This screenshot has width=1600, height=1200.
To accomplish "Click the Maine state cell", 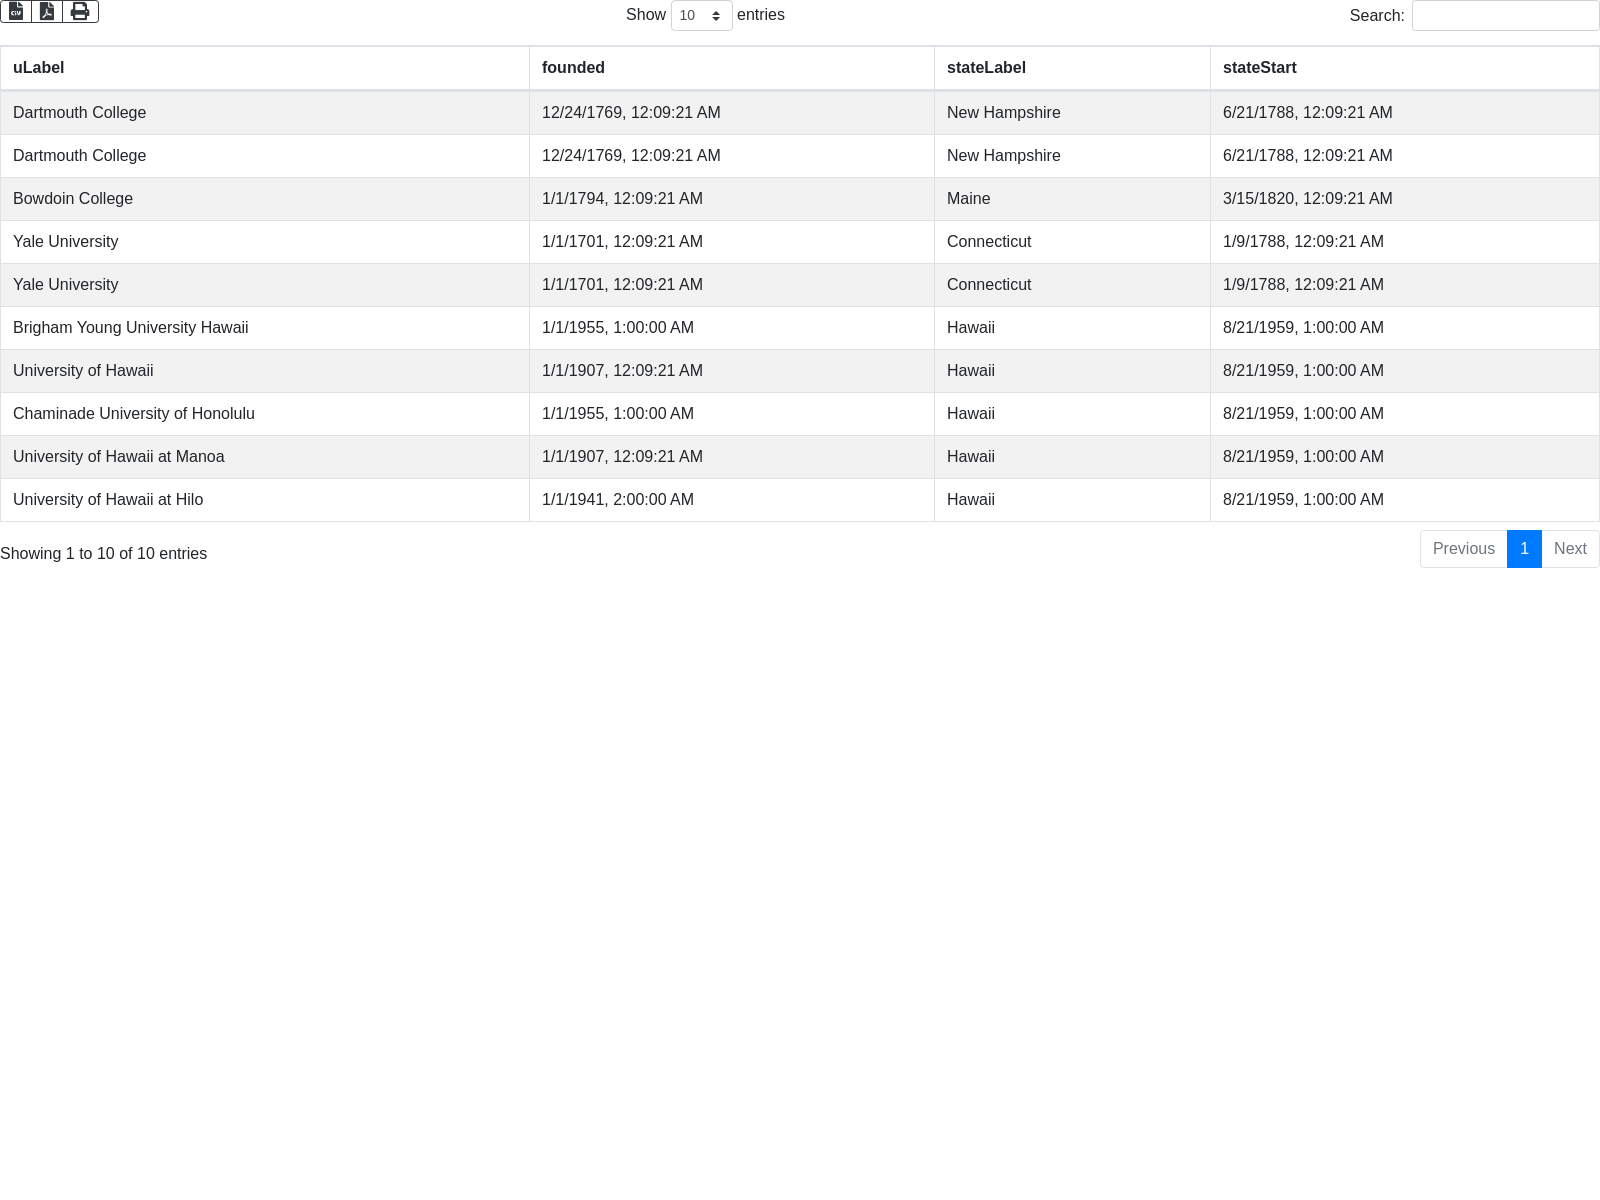I will (968, 199).
